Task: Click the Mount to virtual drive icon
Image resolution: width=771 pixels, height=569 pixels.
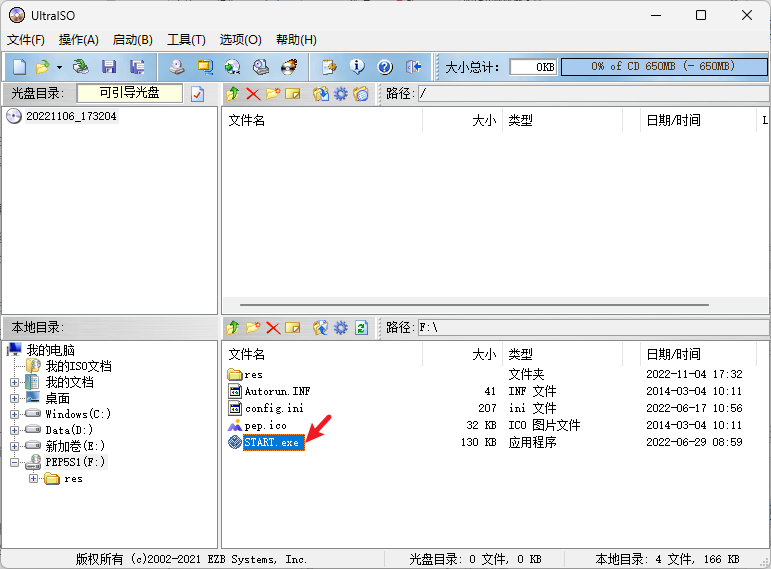Action: point(261,67)
